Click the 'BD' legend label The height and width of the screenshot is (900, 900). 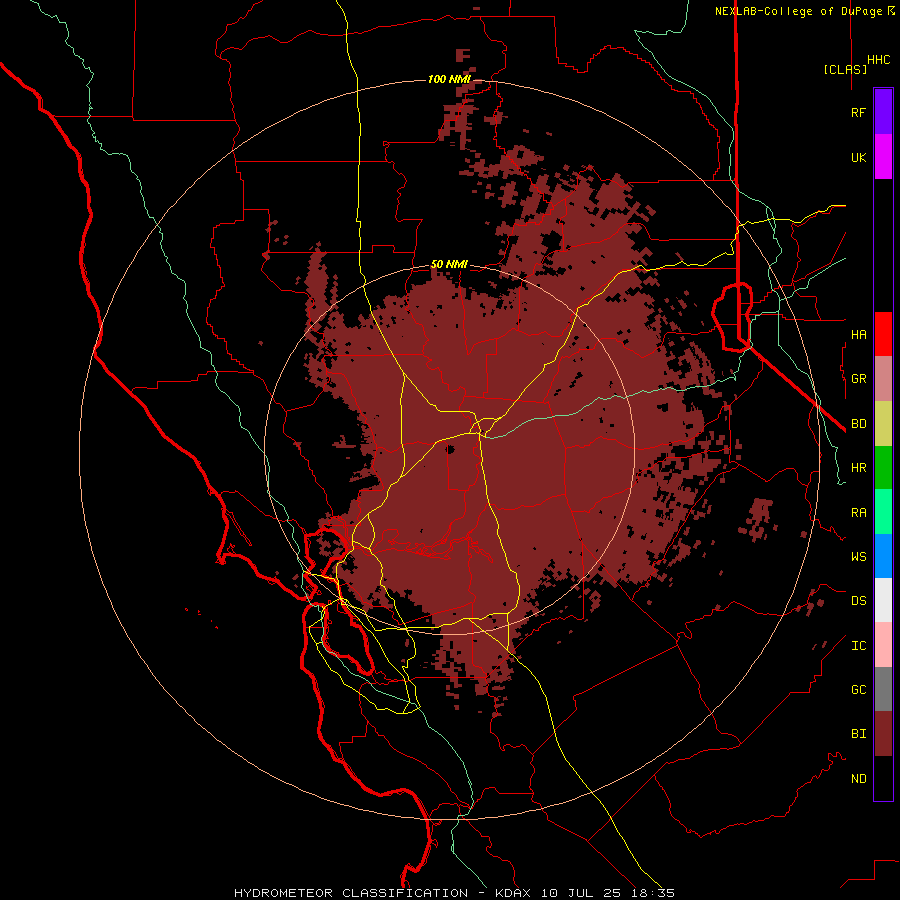[x=858, y=424]
